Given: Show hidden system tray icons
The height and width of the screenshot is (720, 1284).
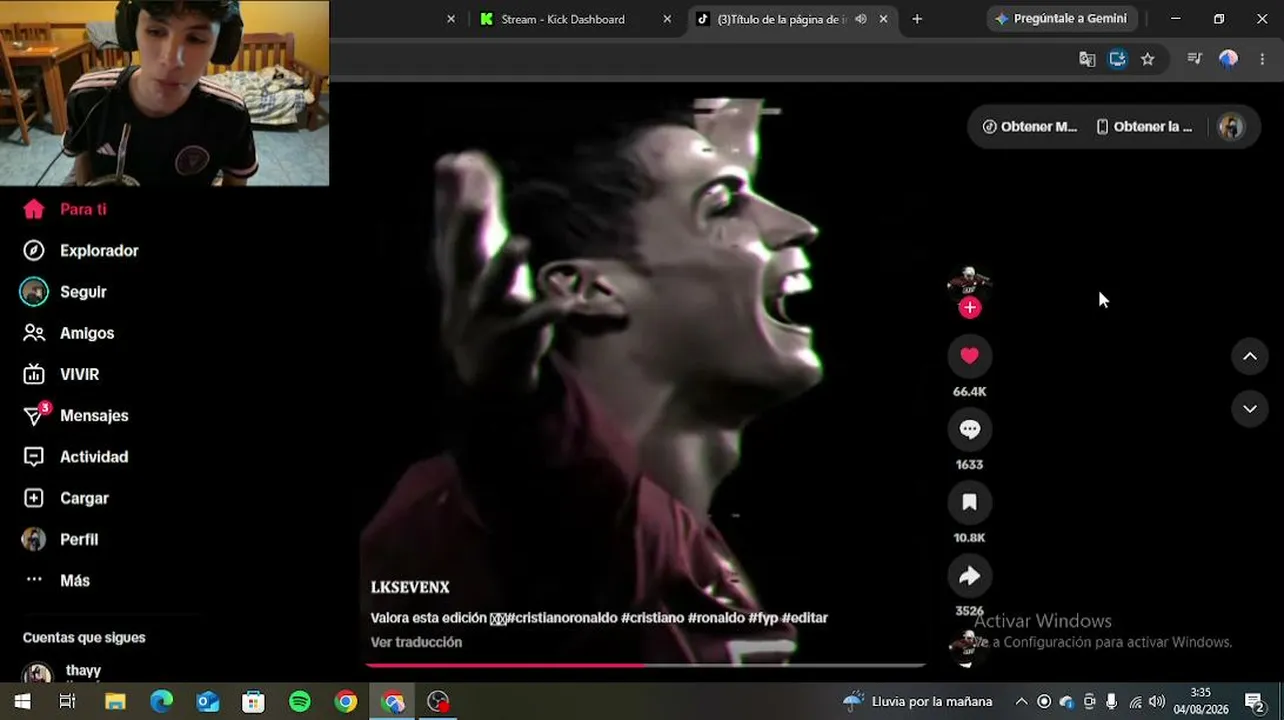Looking at the screenshot, I should coord(1021,702).
